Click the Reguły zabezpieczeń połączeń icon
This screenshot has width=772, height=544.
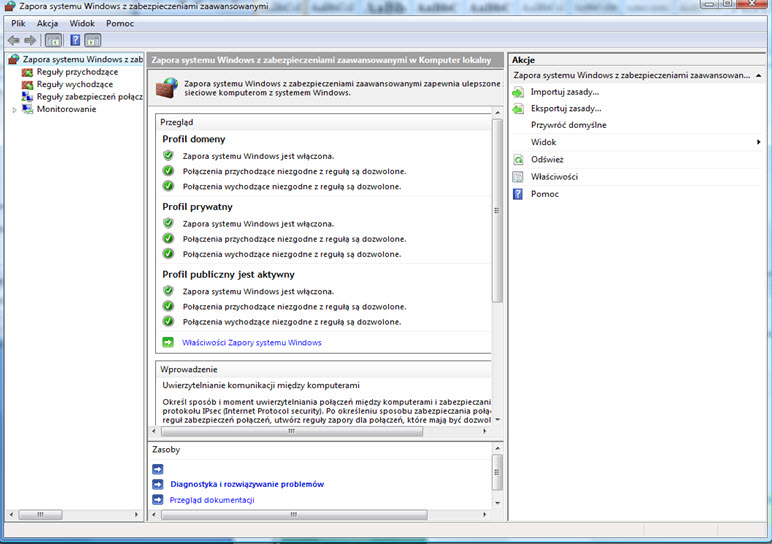[x=27, y=96]
